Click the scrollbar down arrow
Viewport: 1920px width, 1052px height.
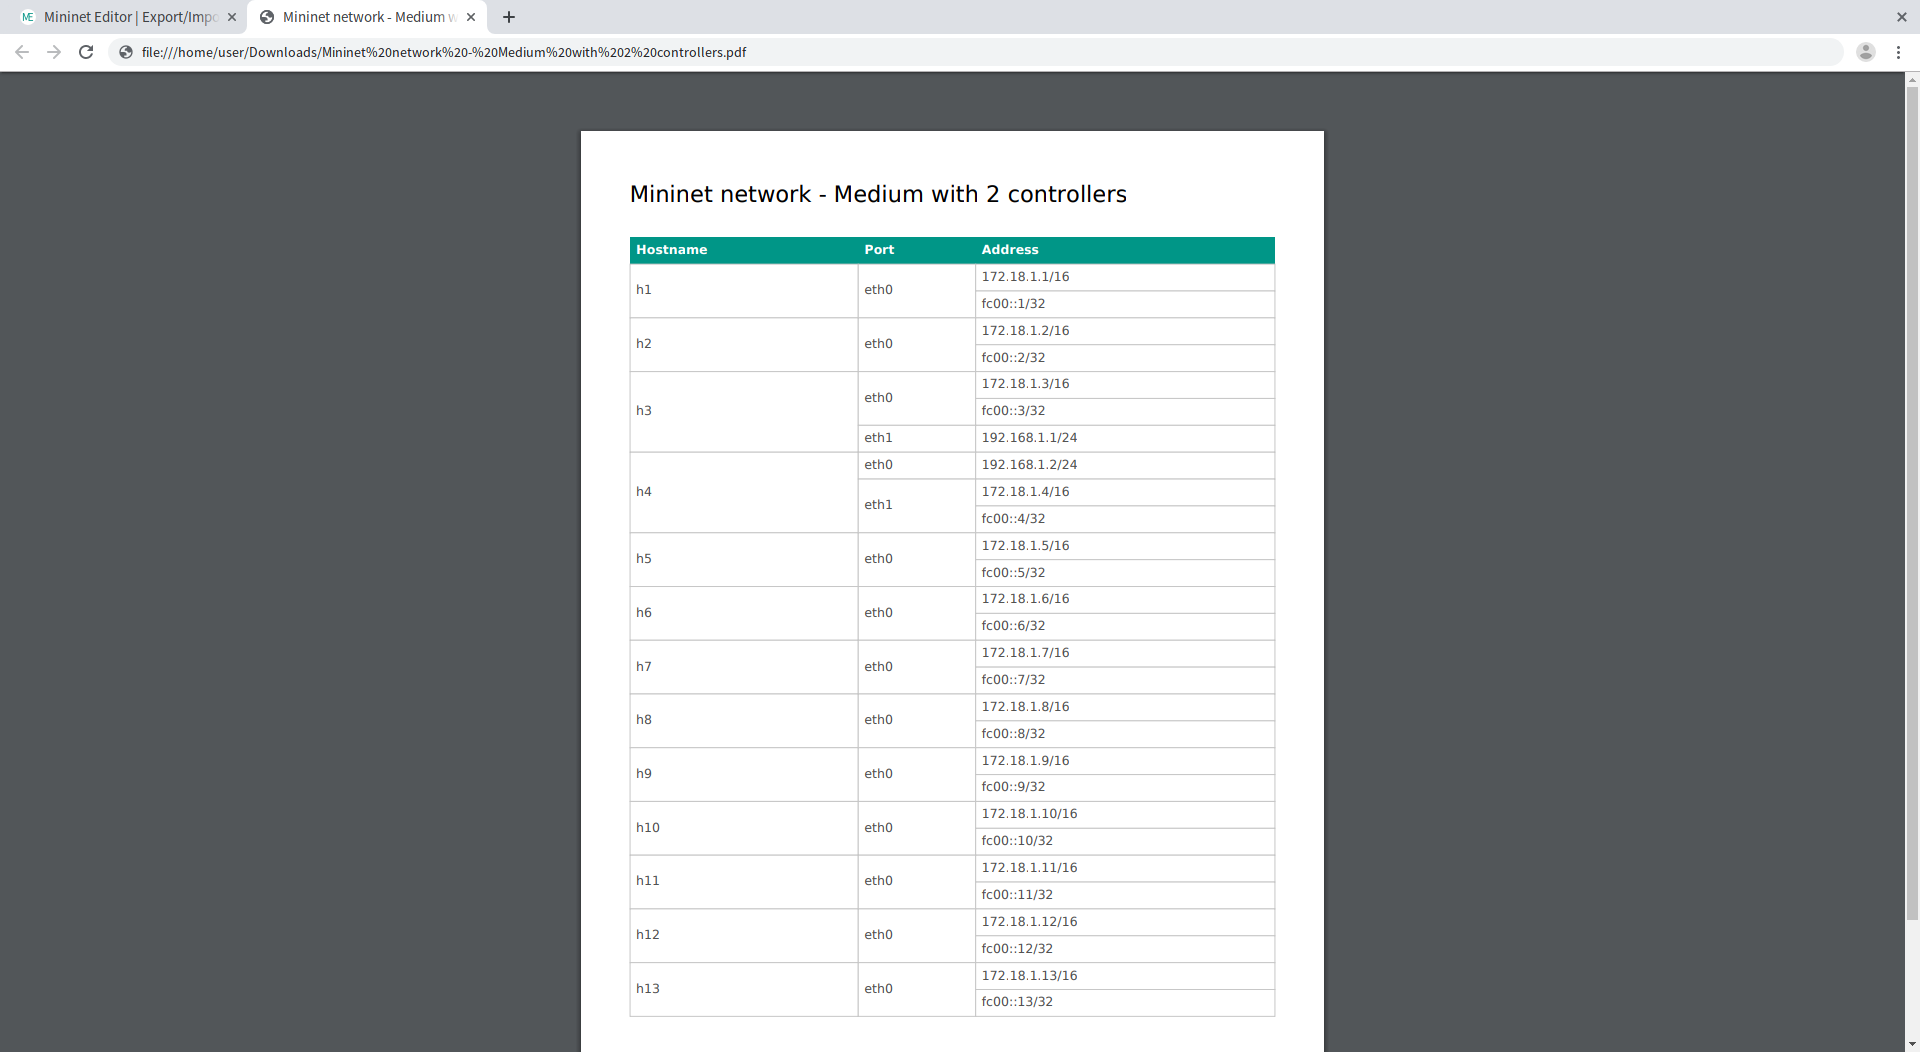(1911, 1043)
